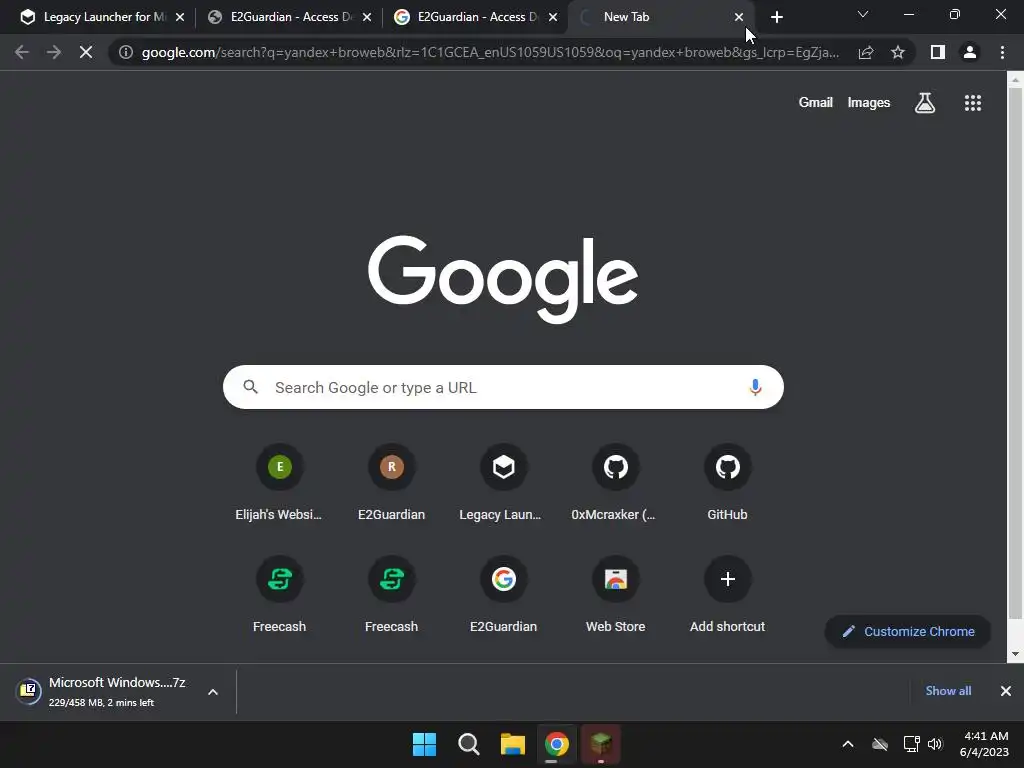This screenshot has height=768, width=1024.
Task: Click Show all downloads
Action: pos(948,691)
